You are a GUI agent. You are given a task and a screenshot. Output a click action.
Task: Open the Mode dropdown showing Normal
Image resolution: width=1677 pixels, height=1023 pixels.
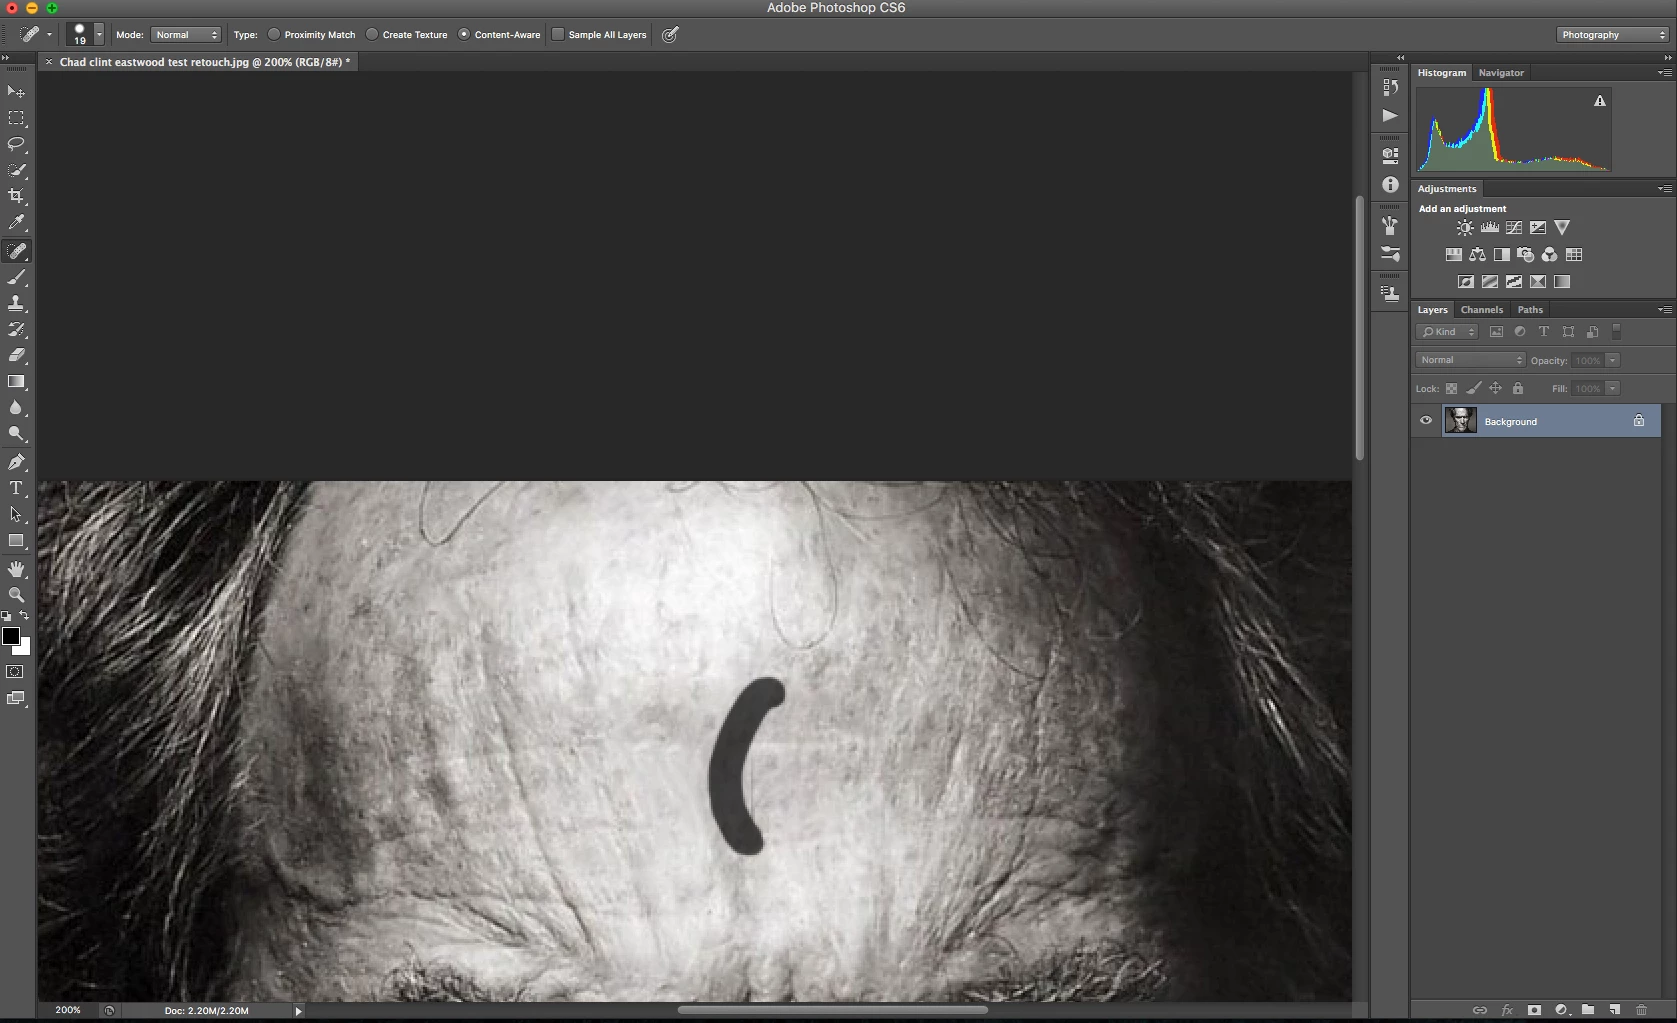tap(186, 34)
